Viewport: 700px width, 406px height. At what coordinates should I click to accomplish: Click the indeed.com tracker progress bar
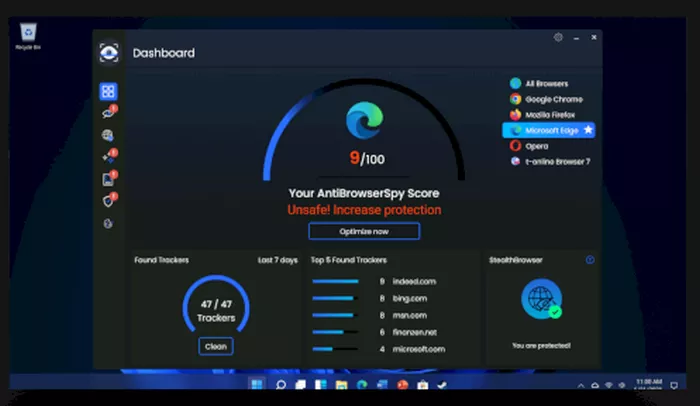click(335, 281)
